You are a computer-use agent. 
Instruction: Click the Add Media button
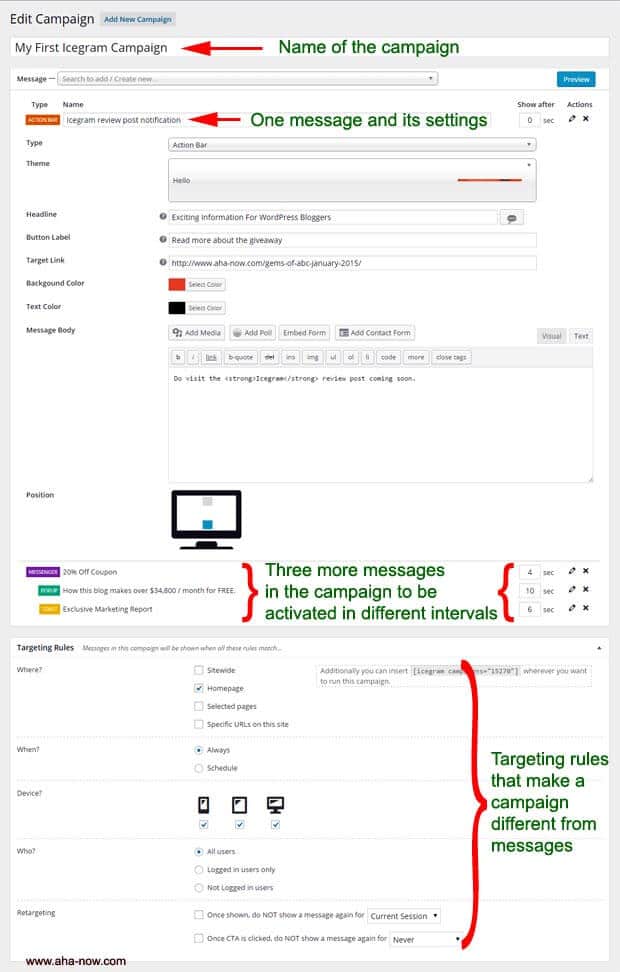point(197,333)
